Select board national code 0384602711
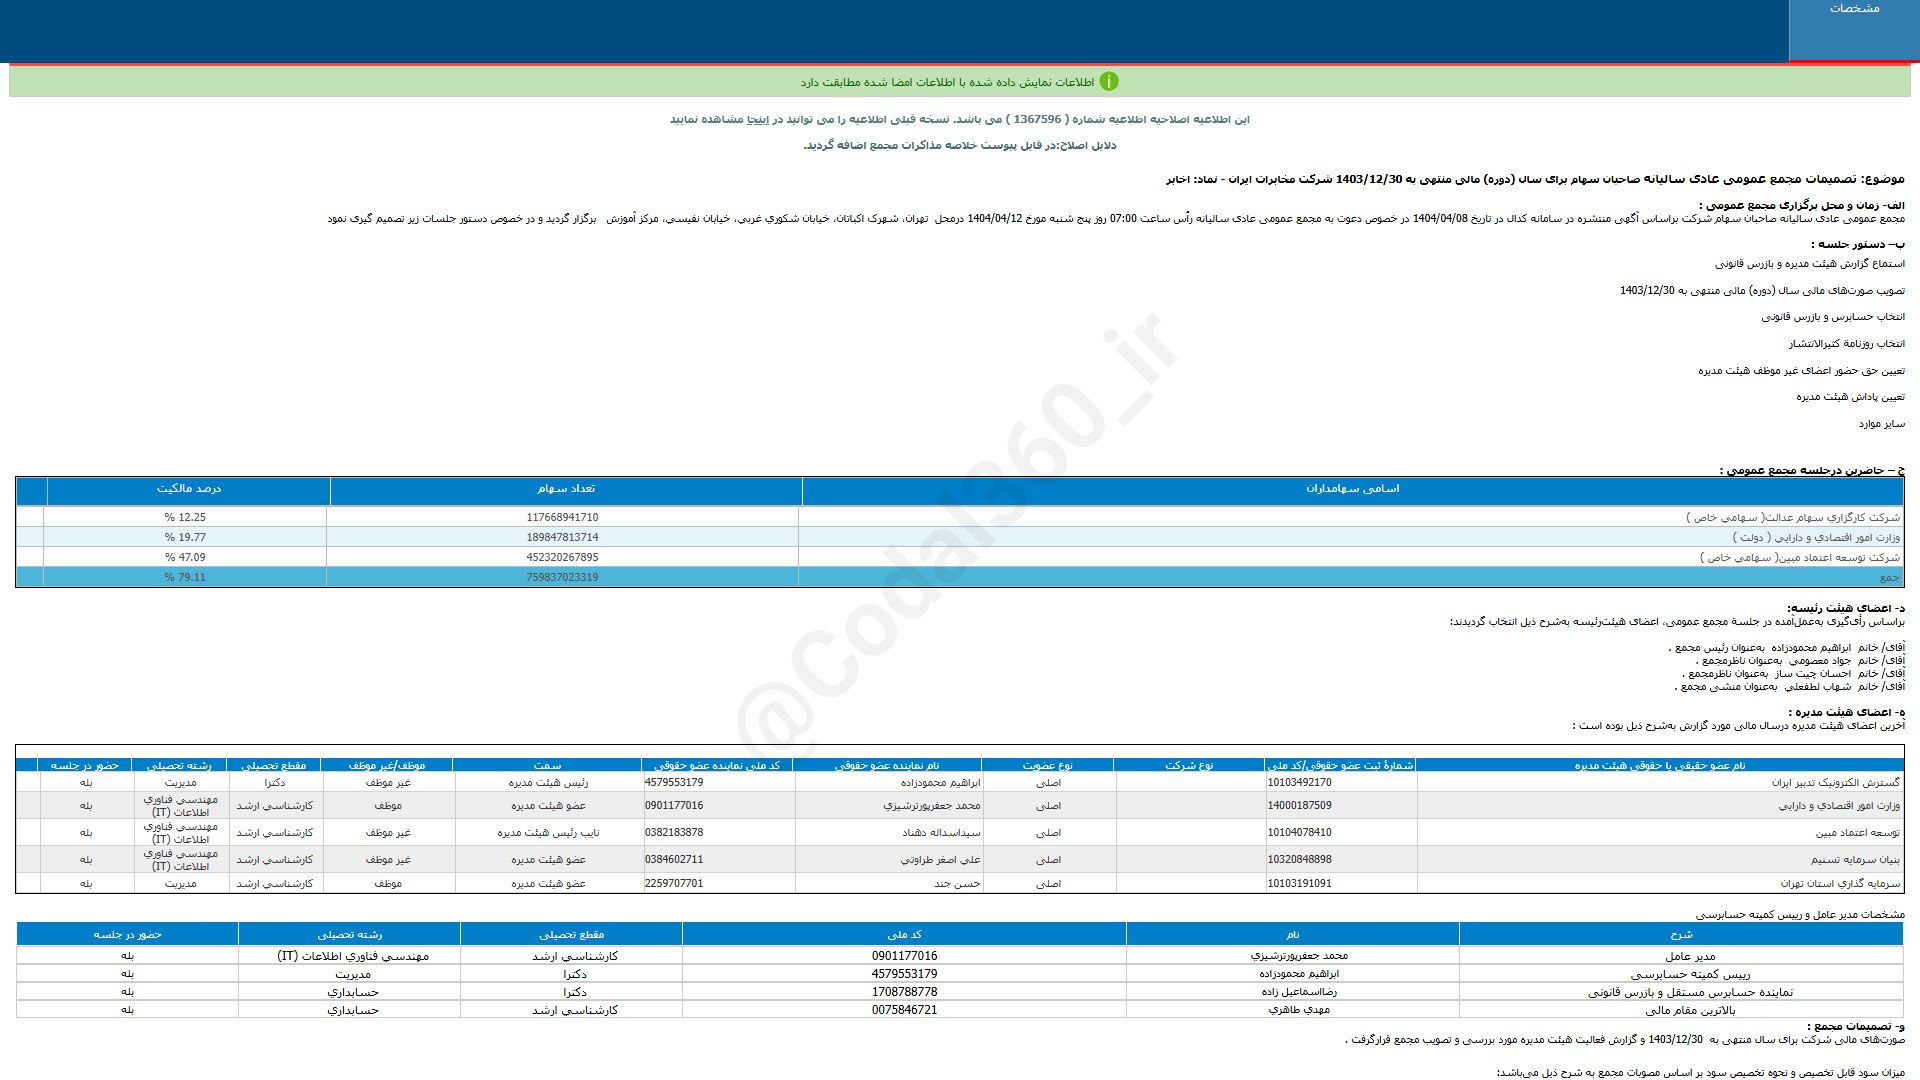The height and width of the screenshot is (1080, 1920). click(674, 860)
